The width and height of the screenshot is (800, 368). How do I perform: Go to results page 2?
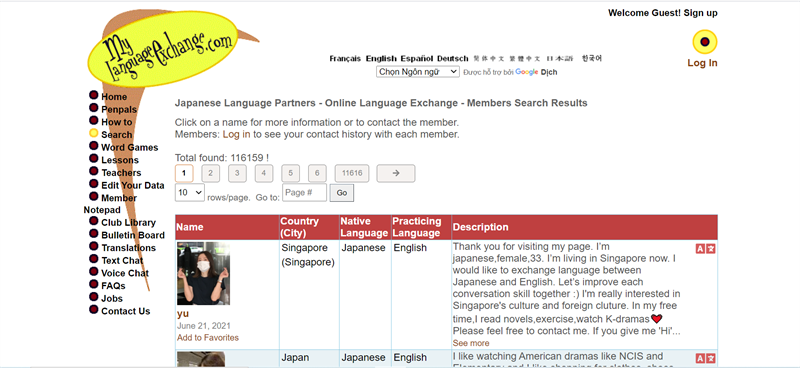coord(211,174)
